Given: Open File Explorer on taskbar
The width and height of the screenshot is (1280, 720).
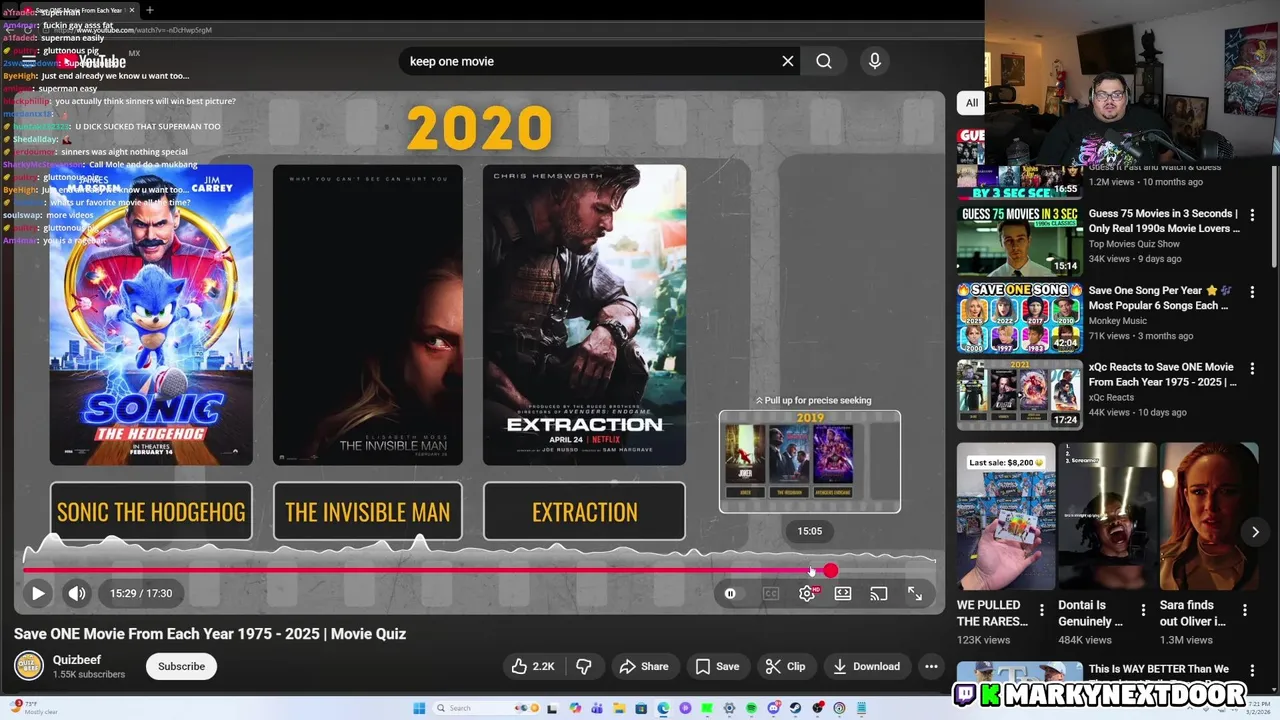Looking at the screenshot, I should [x=619, y=708].
